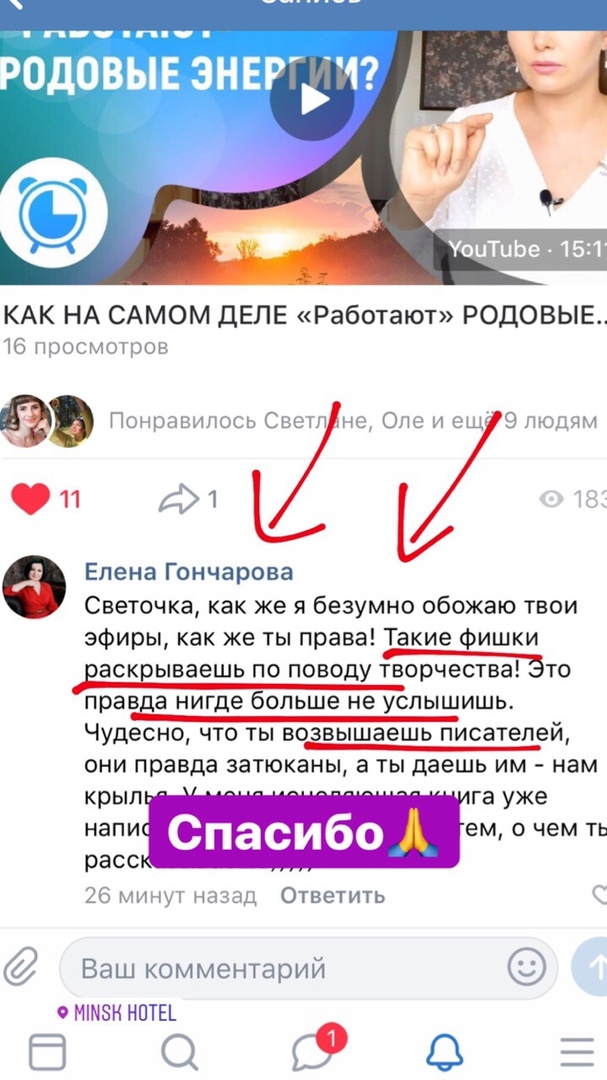
Task: Tap the paperclip attachment icon
Action: (x=20, y=967)
